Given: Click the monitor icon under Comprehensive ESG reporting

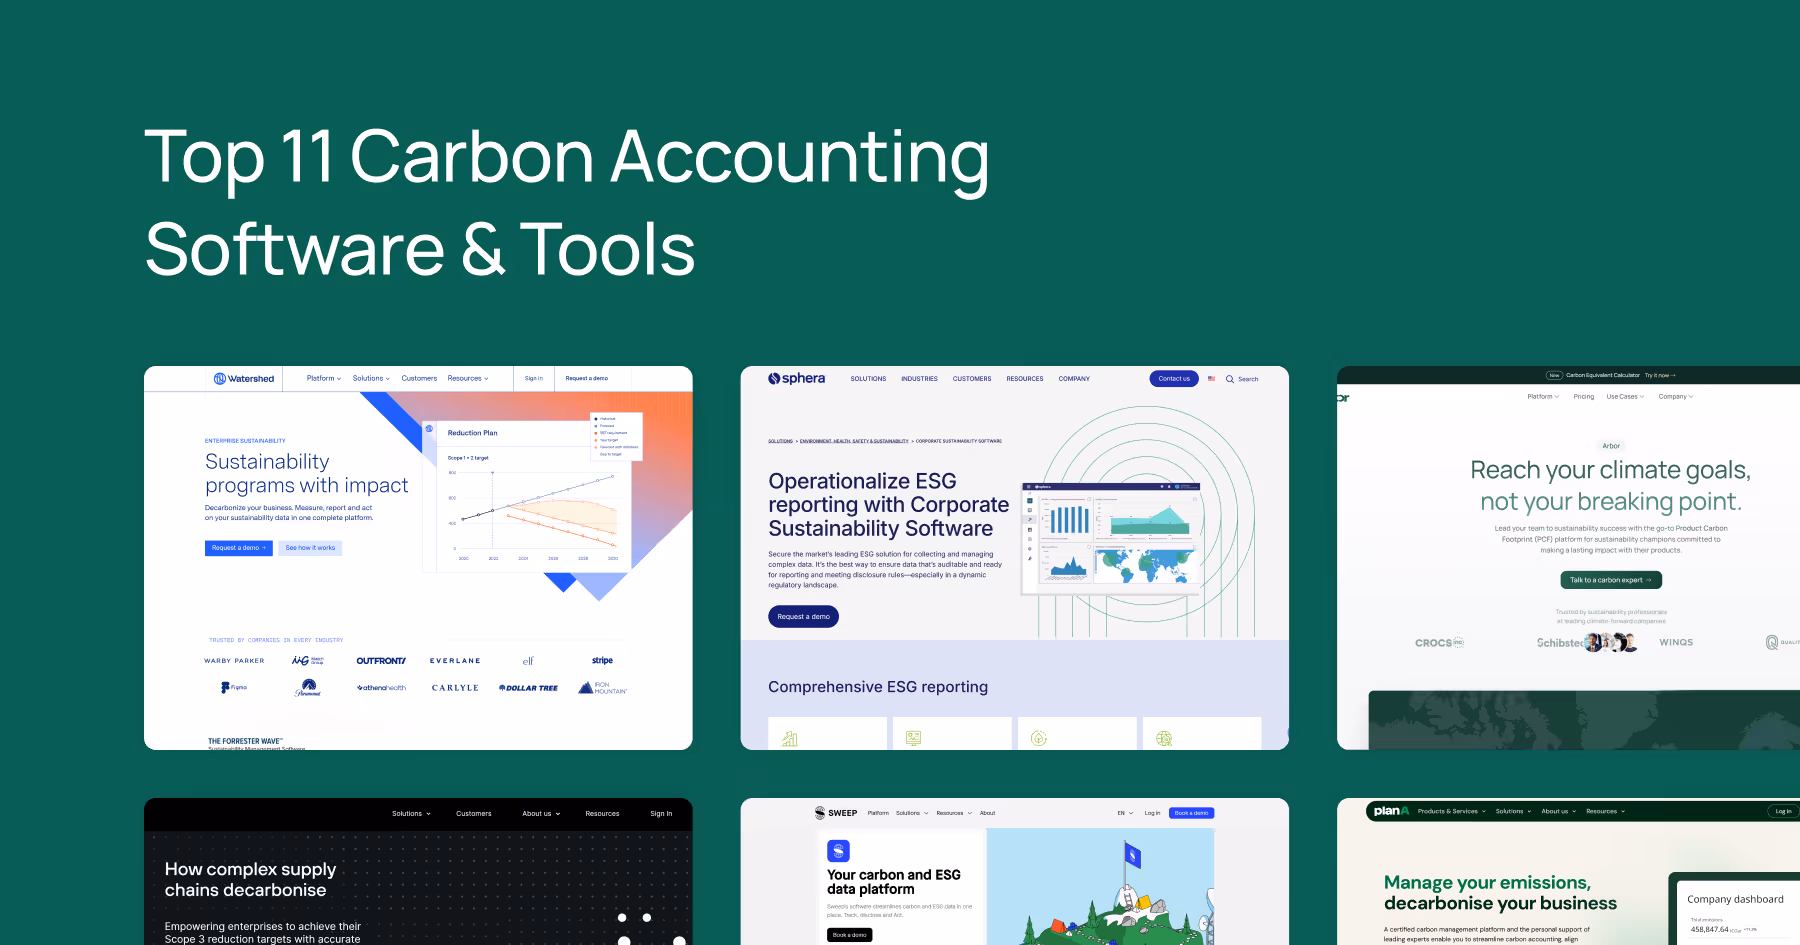Looking at the screenshot, I should 913,738.
